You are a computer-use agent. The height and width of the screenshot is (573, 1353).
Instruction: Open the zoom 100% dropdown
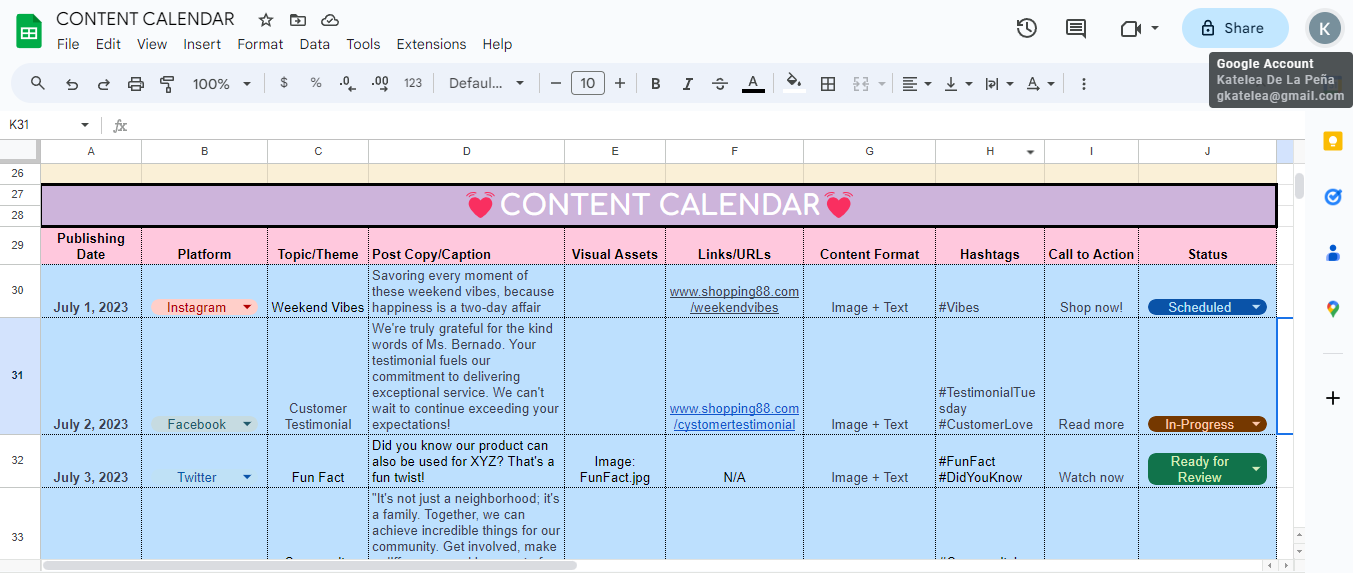point(222,83)
